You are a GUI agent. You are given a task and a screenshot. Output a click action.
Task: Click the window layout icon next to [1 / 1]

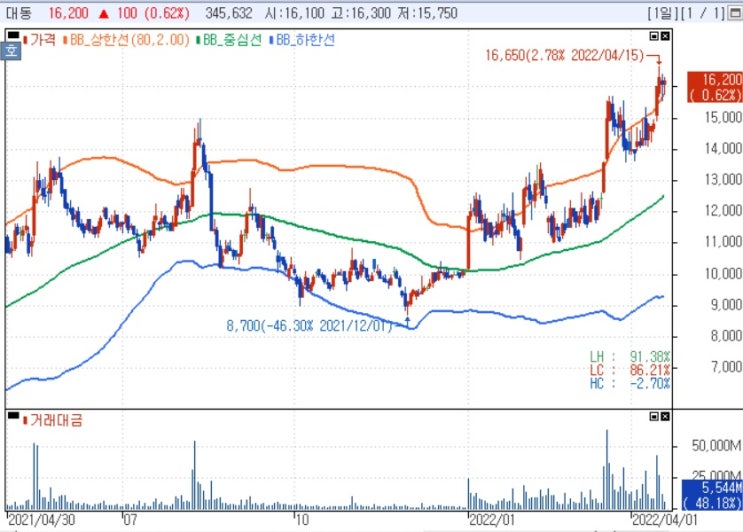click(736, 13)
